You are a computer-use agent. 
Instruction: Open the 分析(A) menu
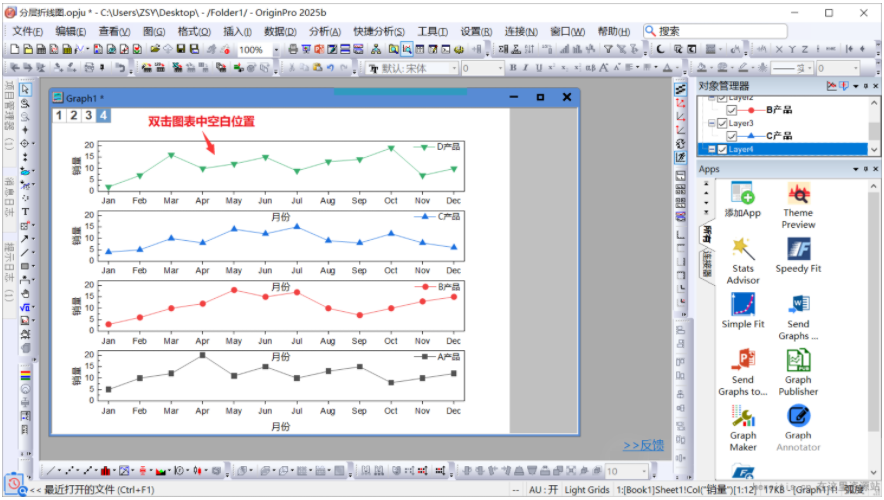(x=325, y=32)
